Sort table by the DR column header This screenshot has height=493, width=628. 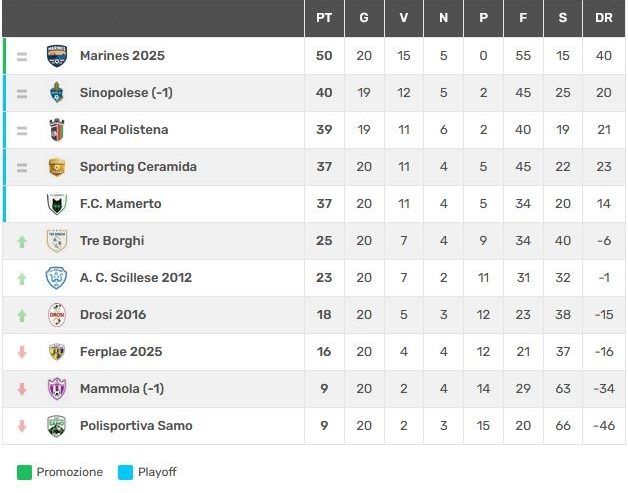(x=604, y=18)
